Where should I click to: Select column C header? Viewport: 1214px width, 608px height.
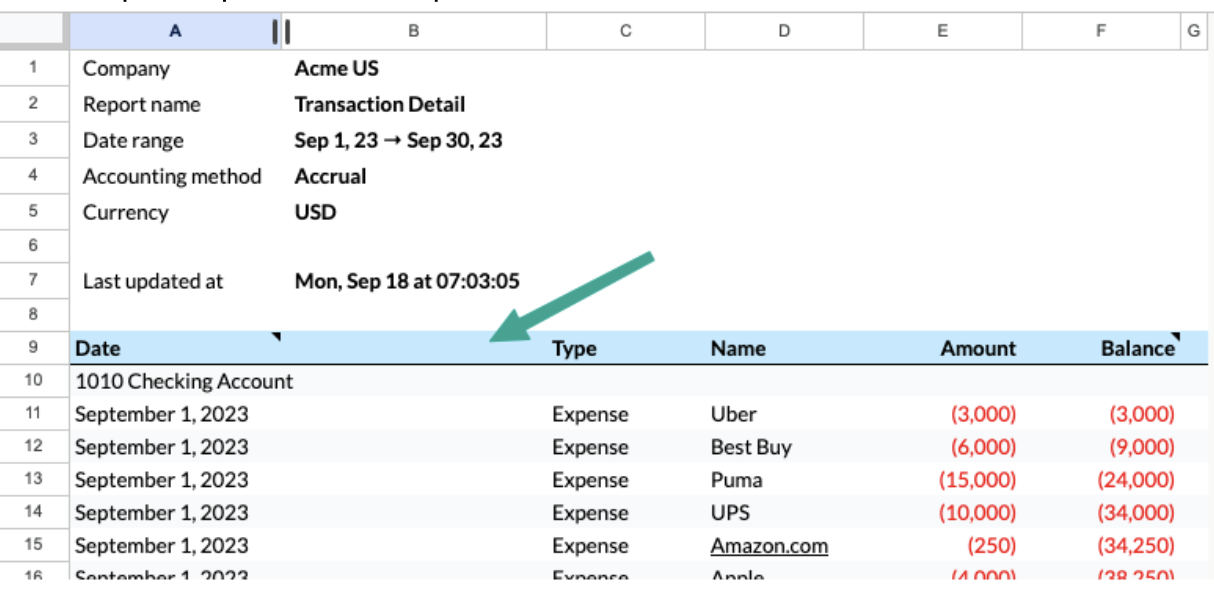(x=625, y=31)
